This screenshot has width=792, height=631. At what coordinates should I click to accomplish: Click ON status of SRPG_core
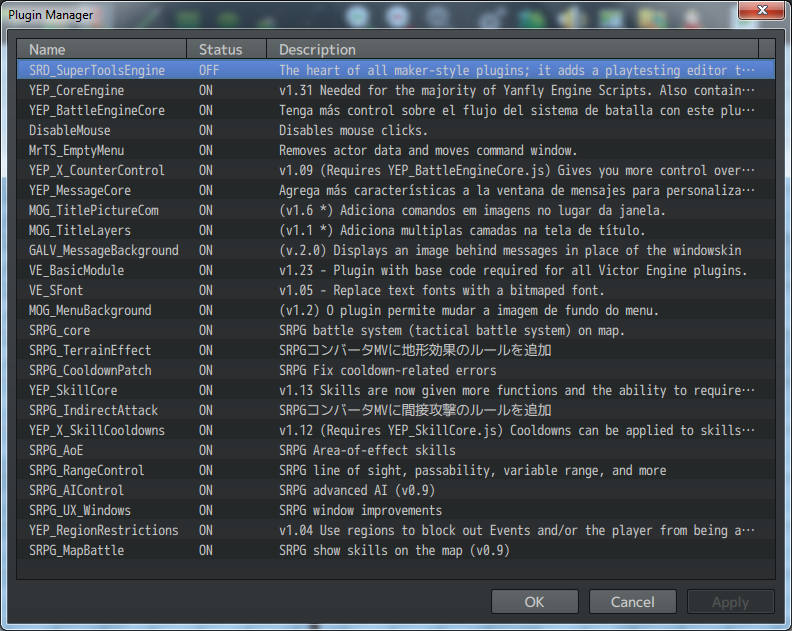[x=206, y=330]
